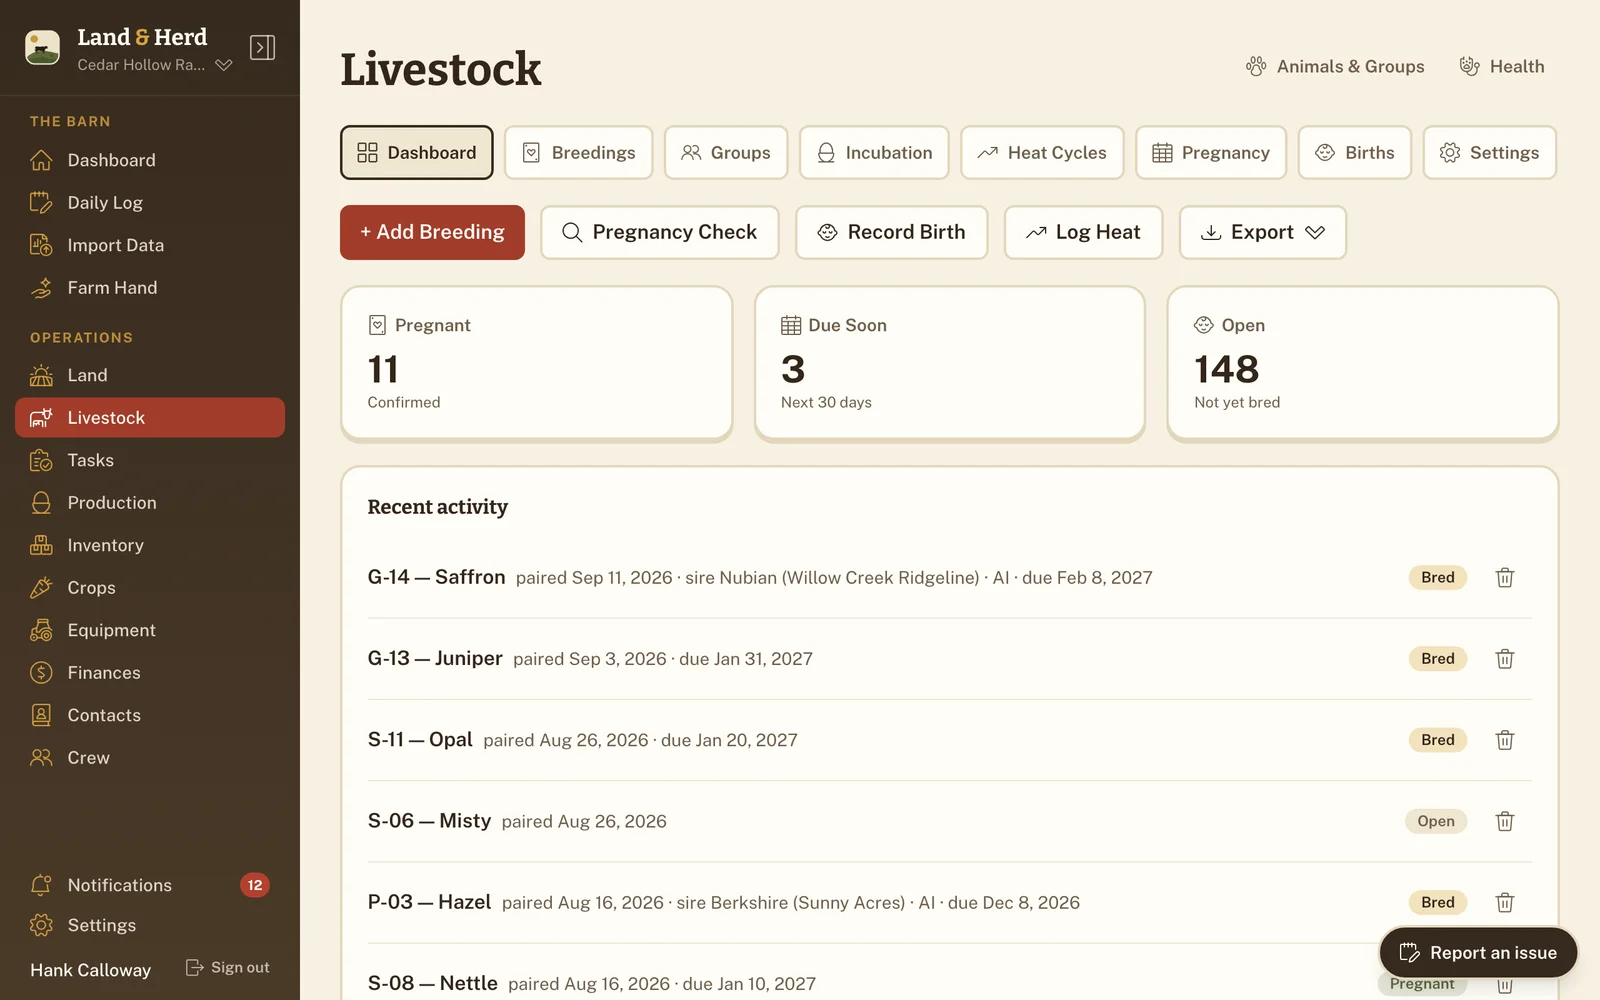The width and height of the screenshot is (1600, 1000).
Task: Go to Production
Action: (x=150, y=503)
